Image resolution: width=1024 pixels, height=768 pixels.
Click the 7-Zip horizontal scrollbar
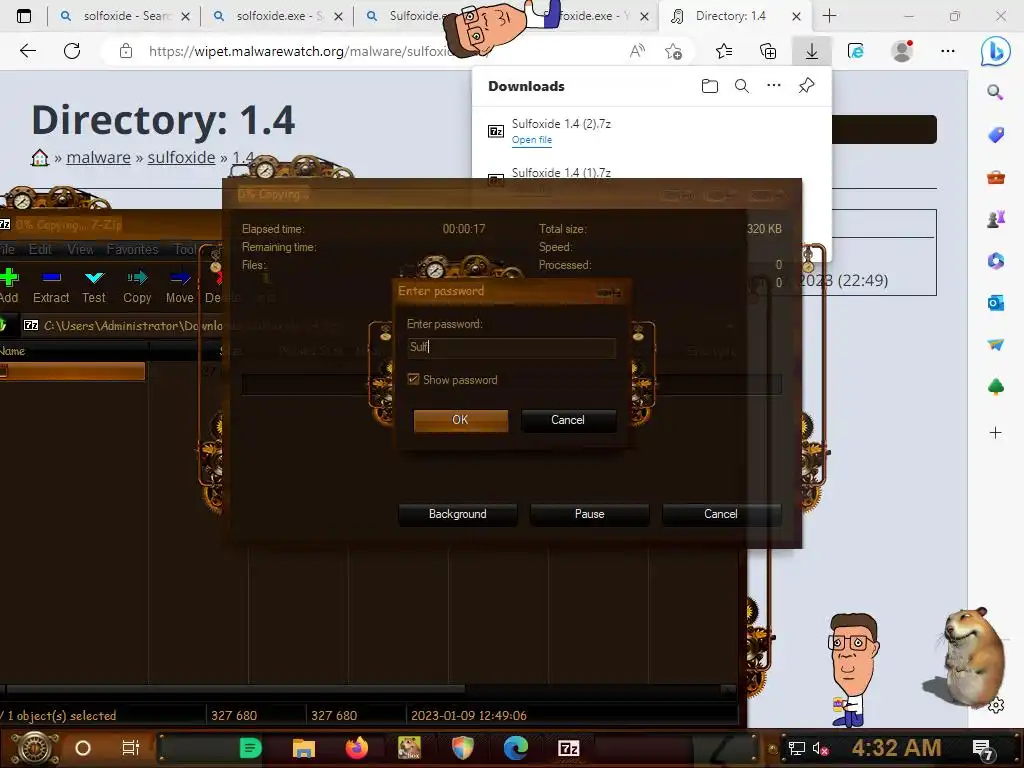(x=235, y=688)
